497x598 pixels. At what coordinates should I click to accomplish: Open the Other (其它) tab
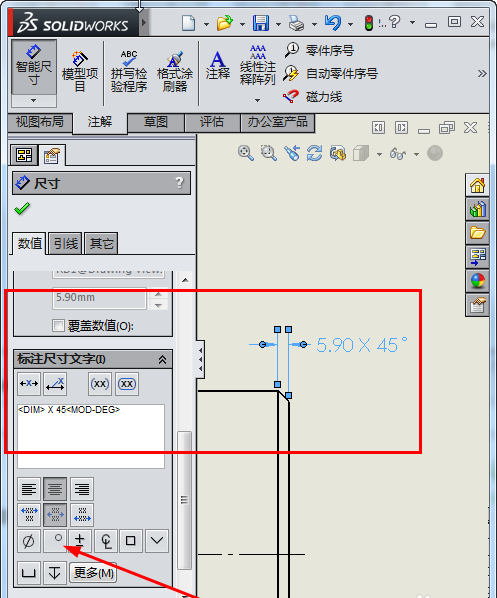(x=101, y=243)
